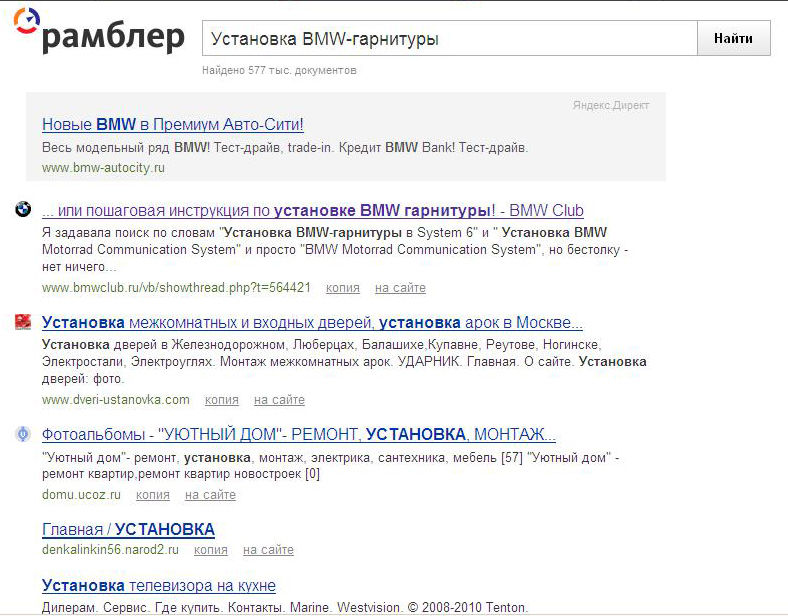Click the Яндекс.Директ label
The width and height of the screenshot is (788, 616).
(611, 106)
